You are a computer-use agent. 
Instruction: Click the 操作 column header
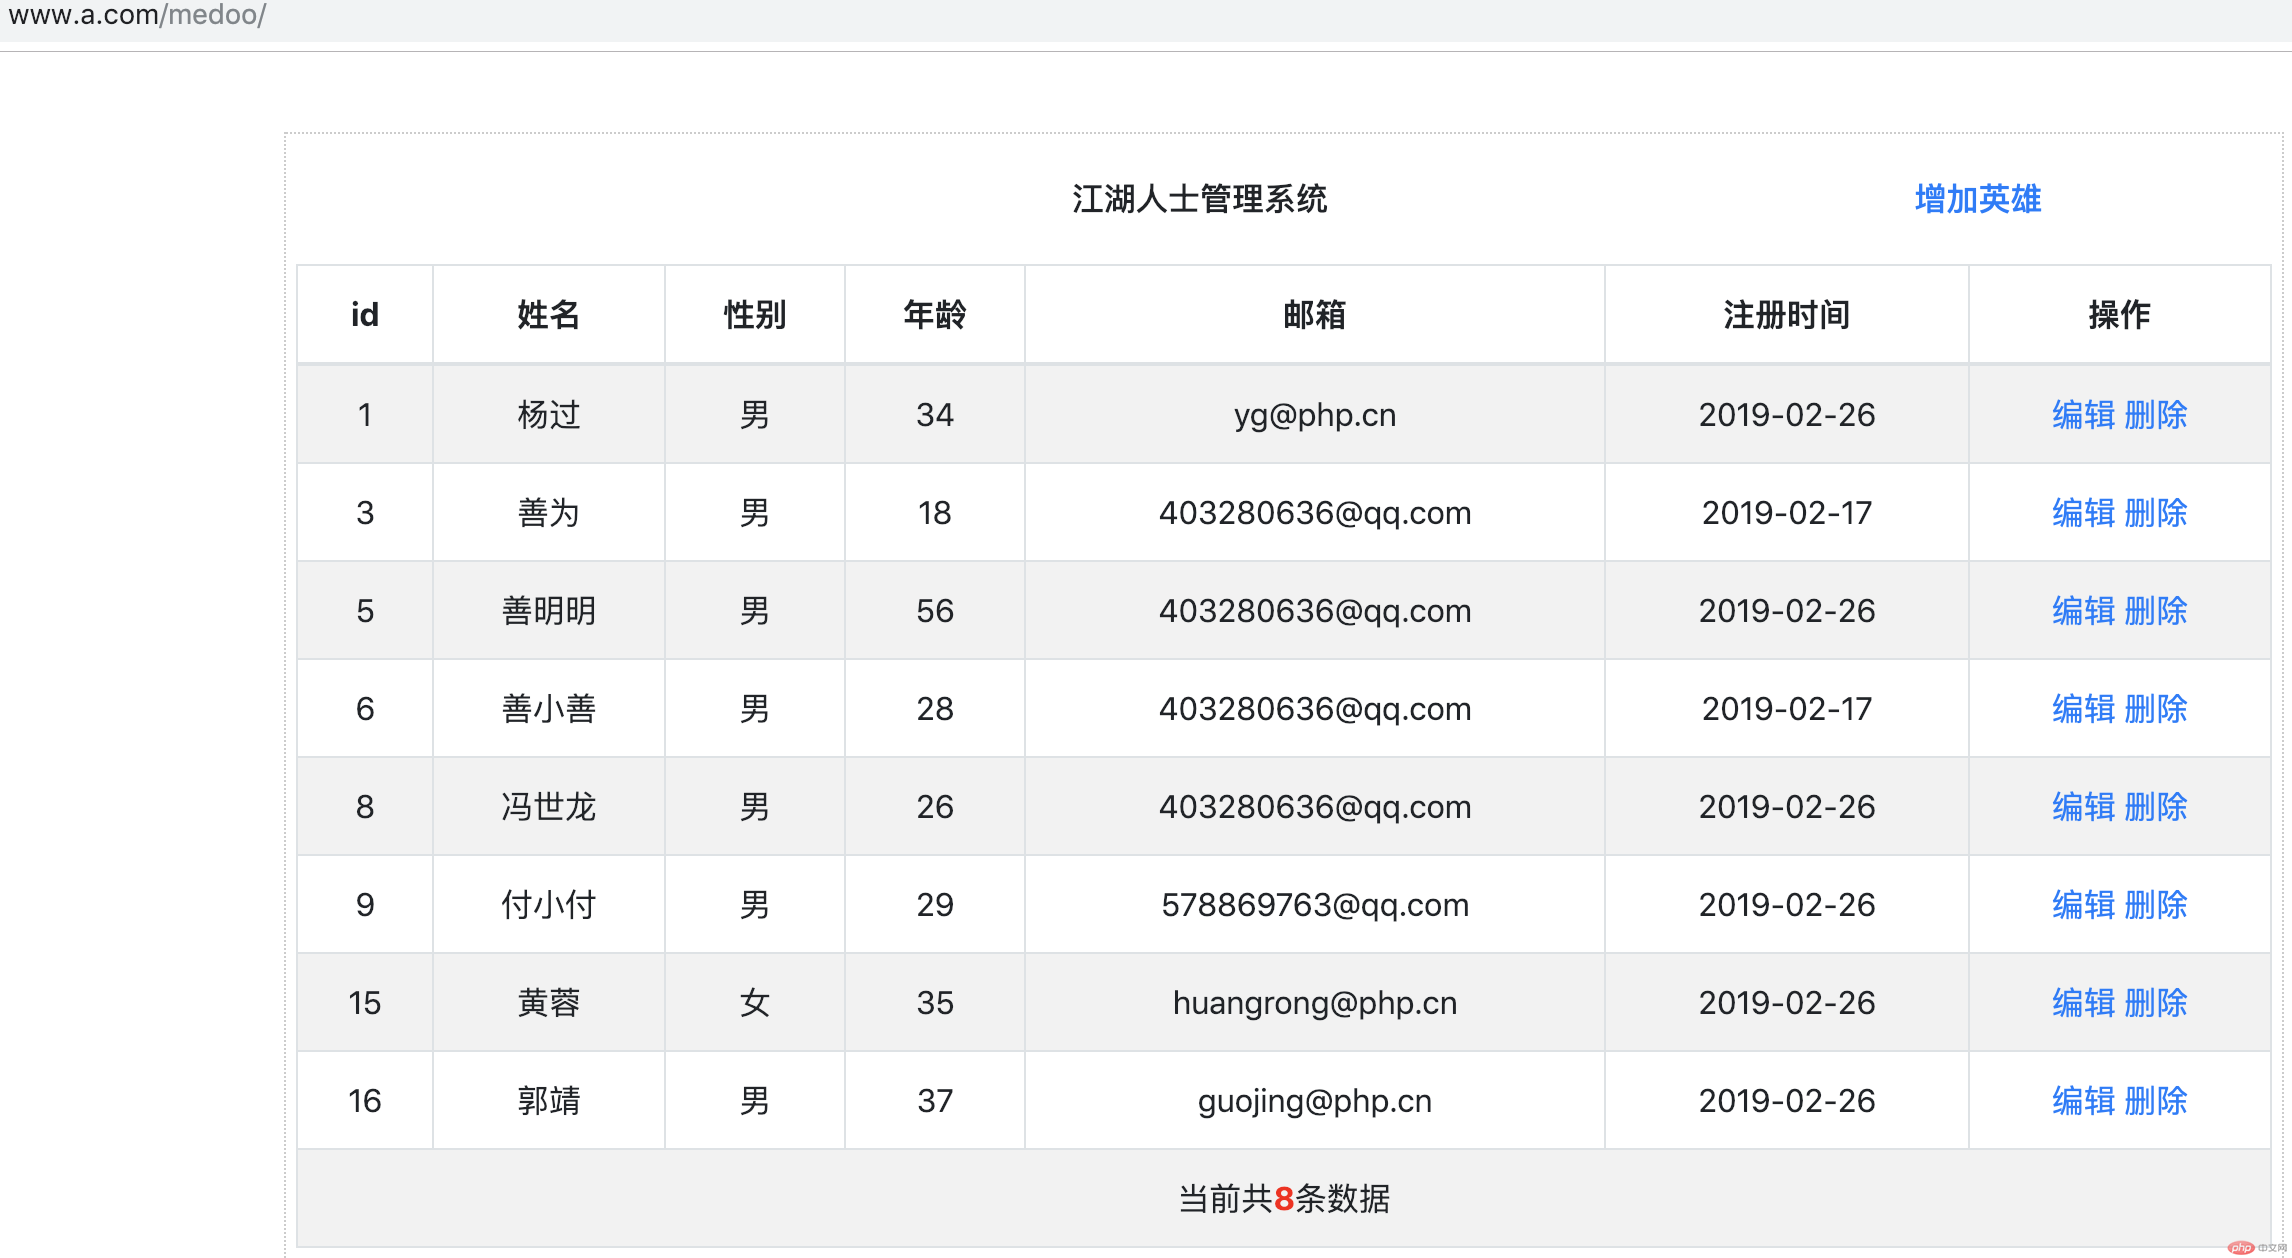coord(2119,315)
